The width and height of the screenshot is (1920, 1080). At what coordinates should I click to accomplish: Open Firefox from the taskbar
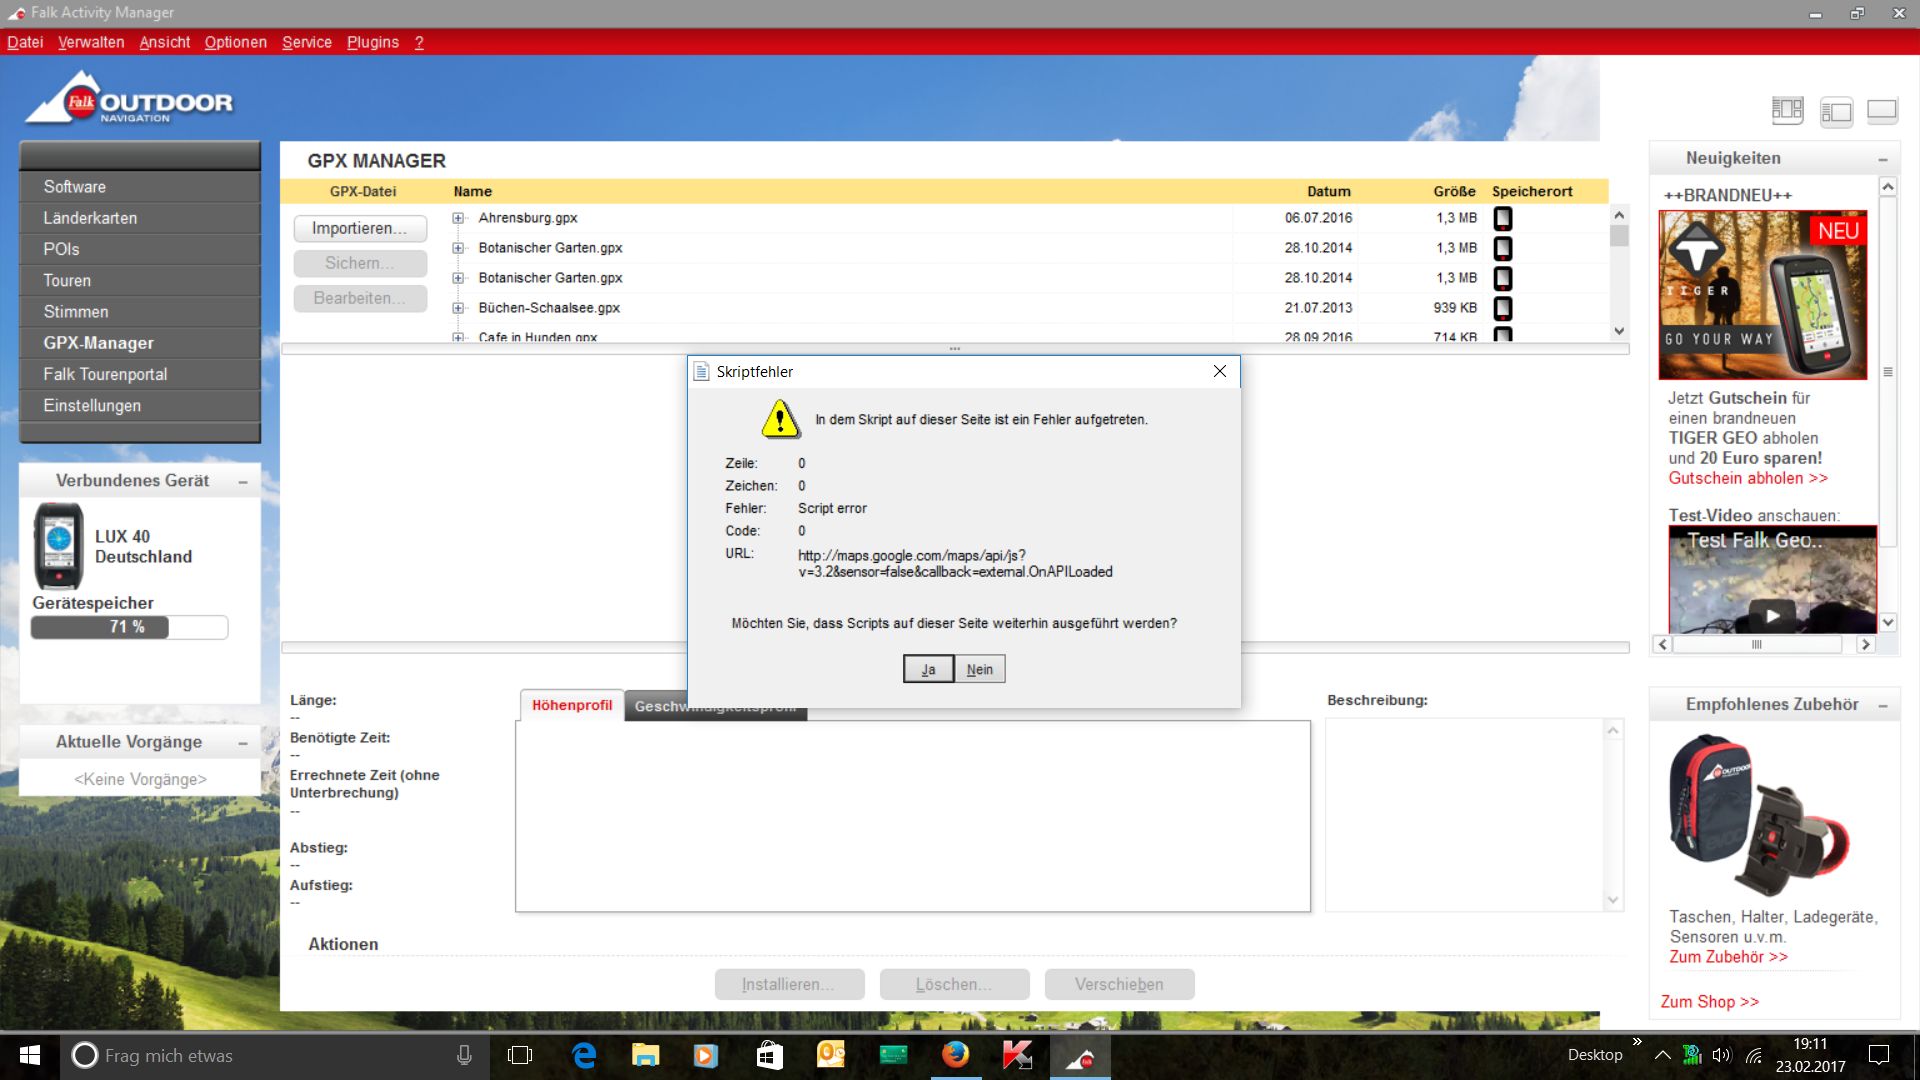pos(955,1055)
